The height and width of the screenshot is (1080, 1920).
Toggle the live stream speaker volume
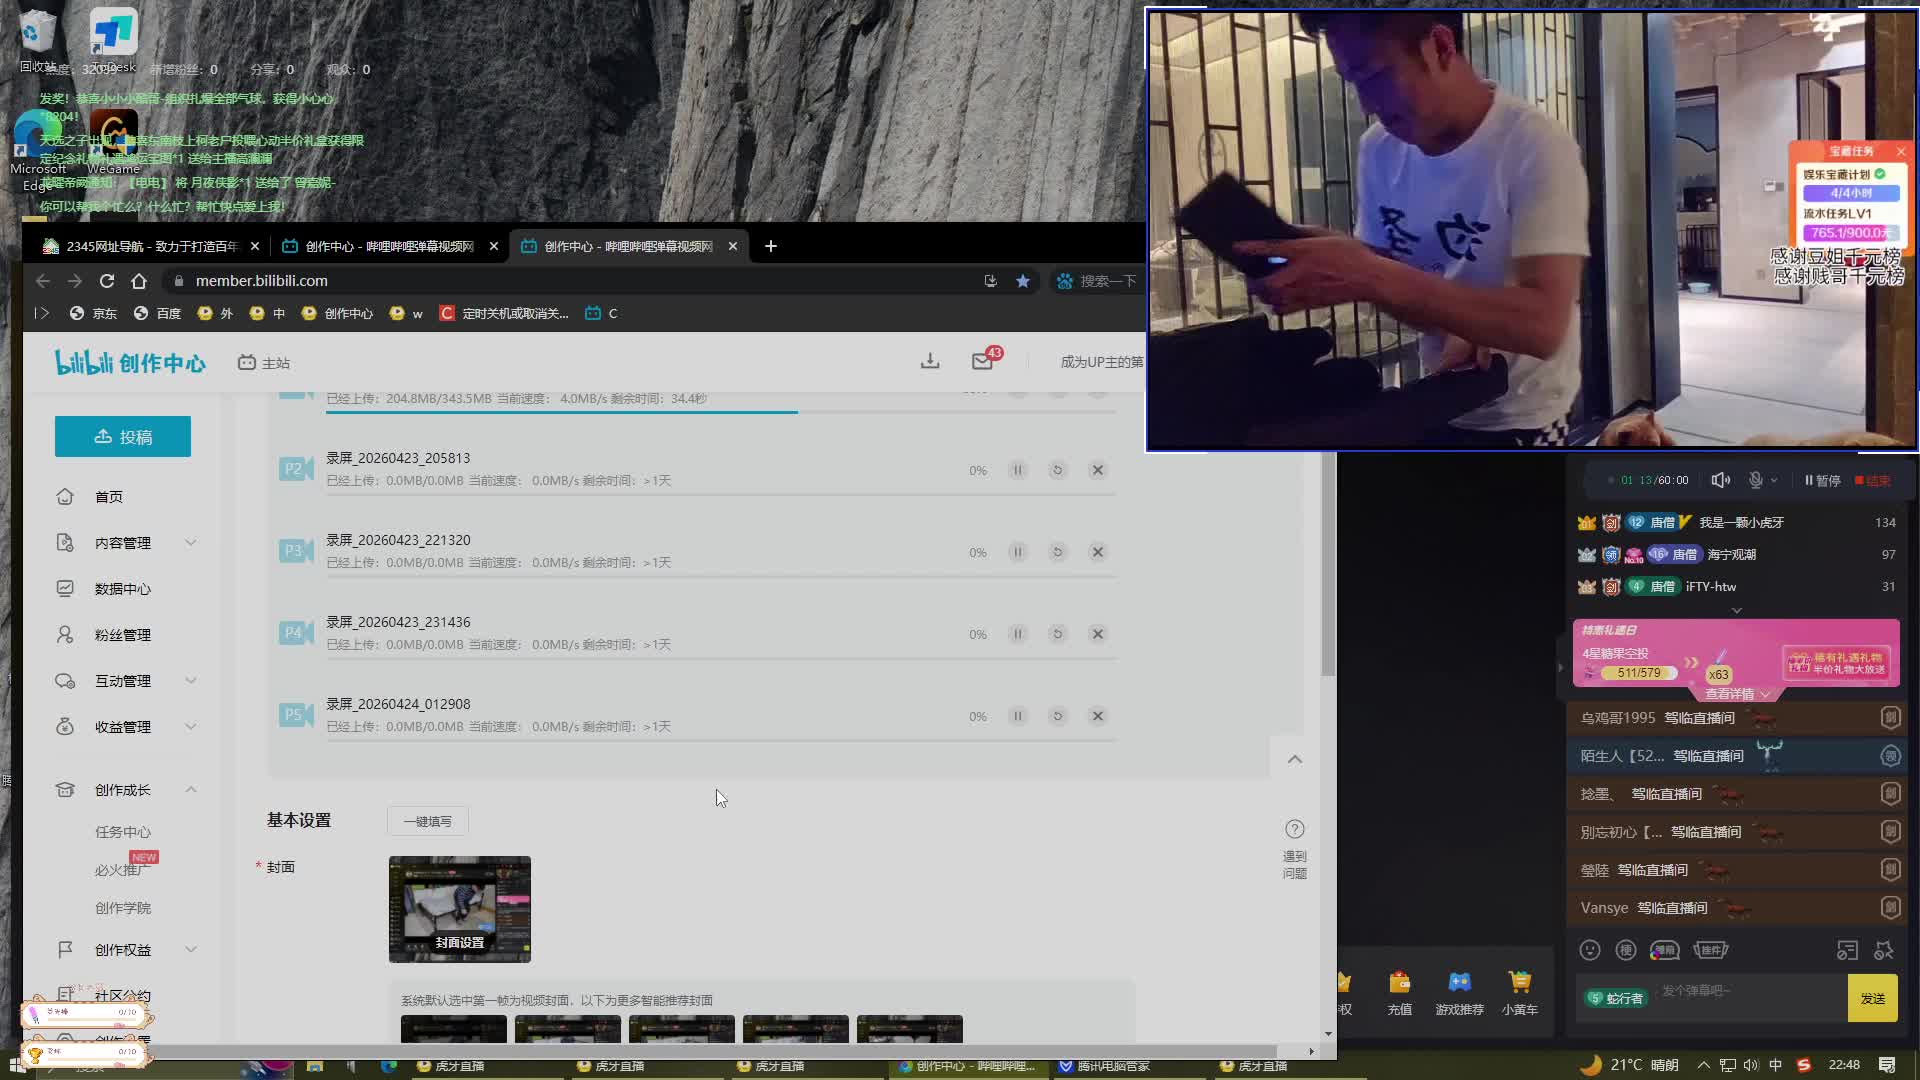[1720, 480]
